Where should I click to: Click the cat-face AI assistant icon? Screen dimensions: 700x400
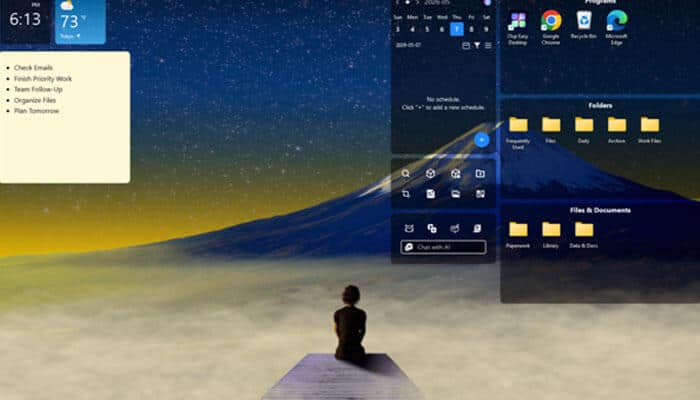(x=409, y=228)
